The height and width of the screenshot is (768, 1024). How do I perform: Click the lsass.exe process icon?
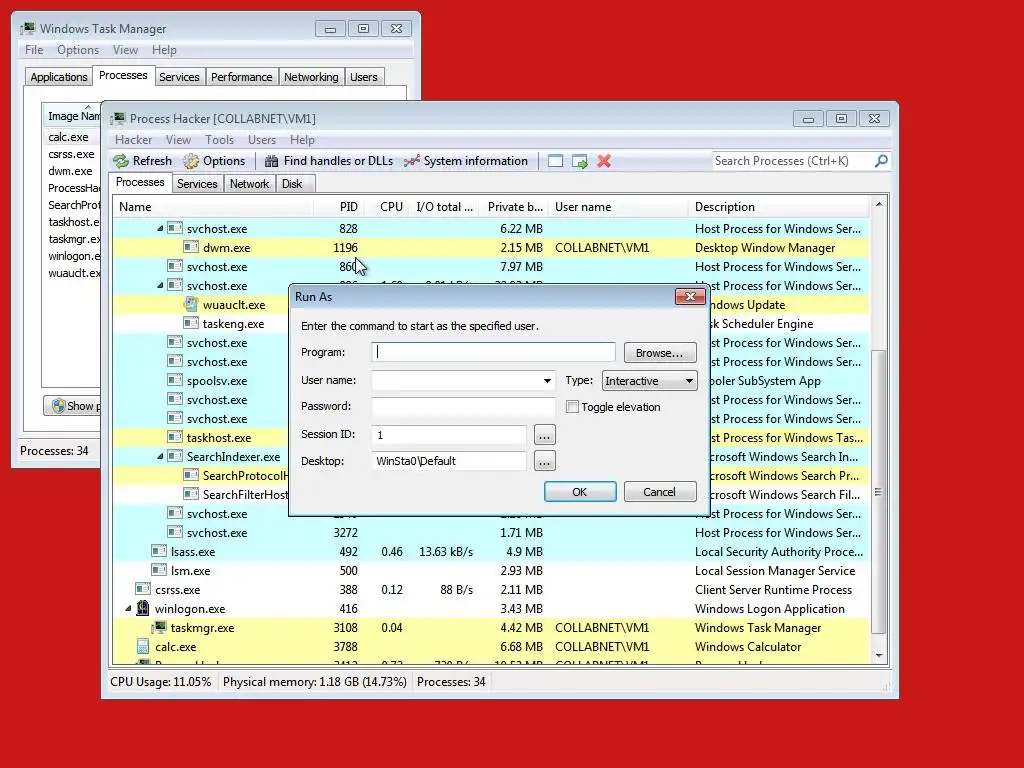pos(159,552)
